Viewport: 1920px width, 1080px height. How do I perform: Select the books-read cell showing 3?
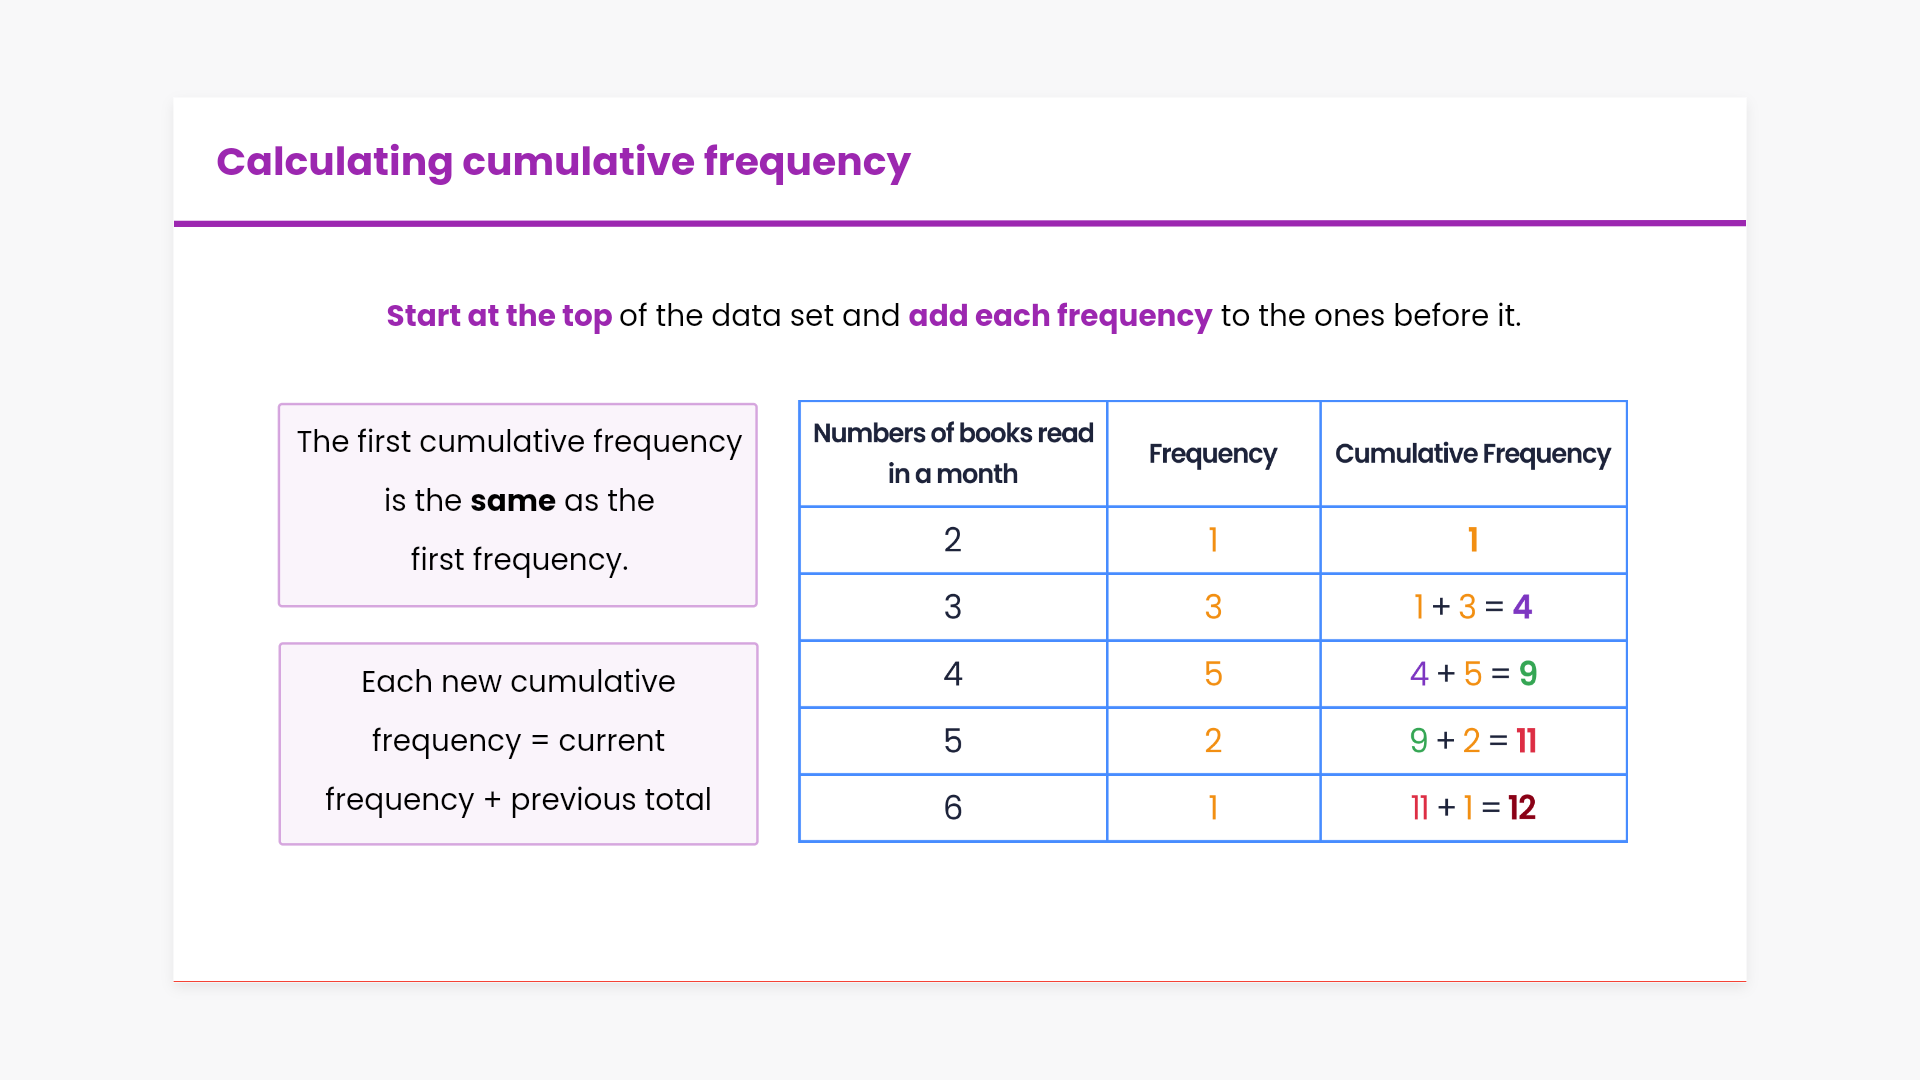[x=952, y=608]
